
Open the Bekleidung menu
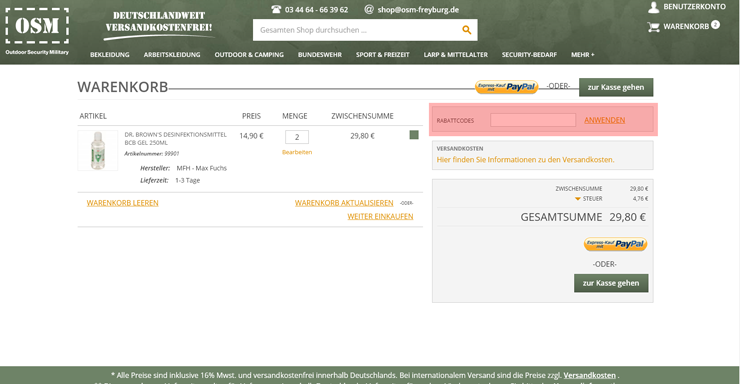(109, 55)
